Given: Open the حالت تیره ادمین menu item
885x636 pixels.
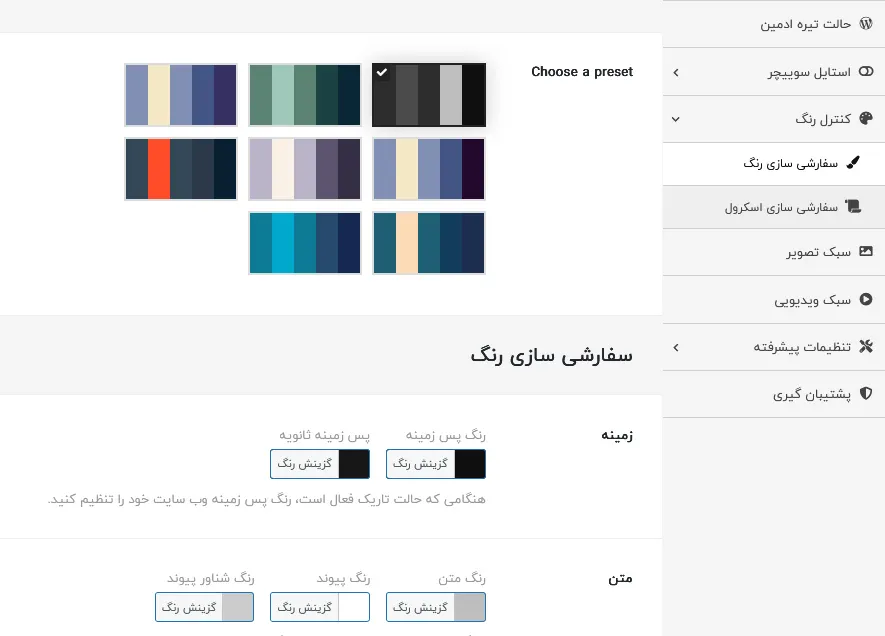Looking at the screenshot, I should (774, 24).
